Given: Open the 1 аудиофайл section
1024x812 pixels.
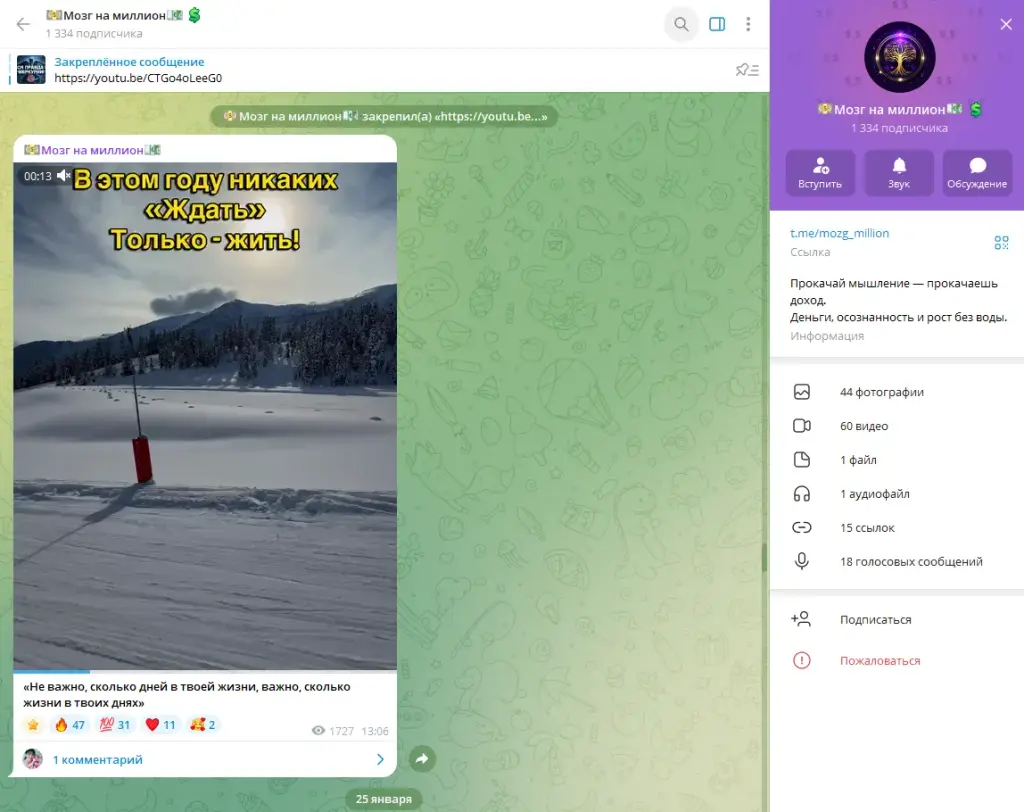Looking at the screenshot, I should [897, 494].
